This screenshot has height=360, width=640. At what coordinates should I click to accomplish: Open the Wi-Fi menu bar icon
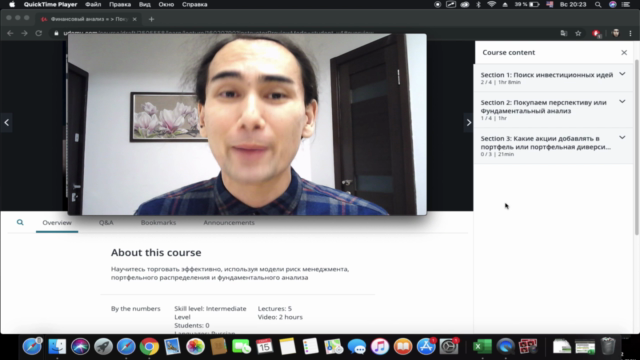[x=491, y=4]
